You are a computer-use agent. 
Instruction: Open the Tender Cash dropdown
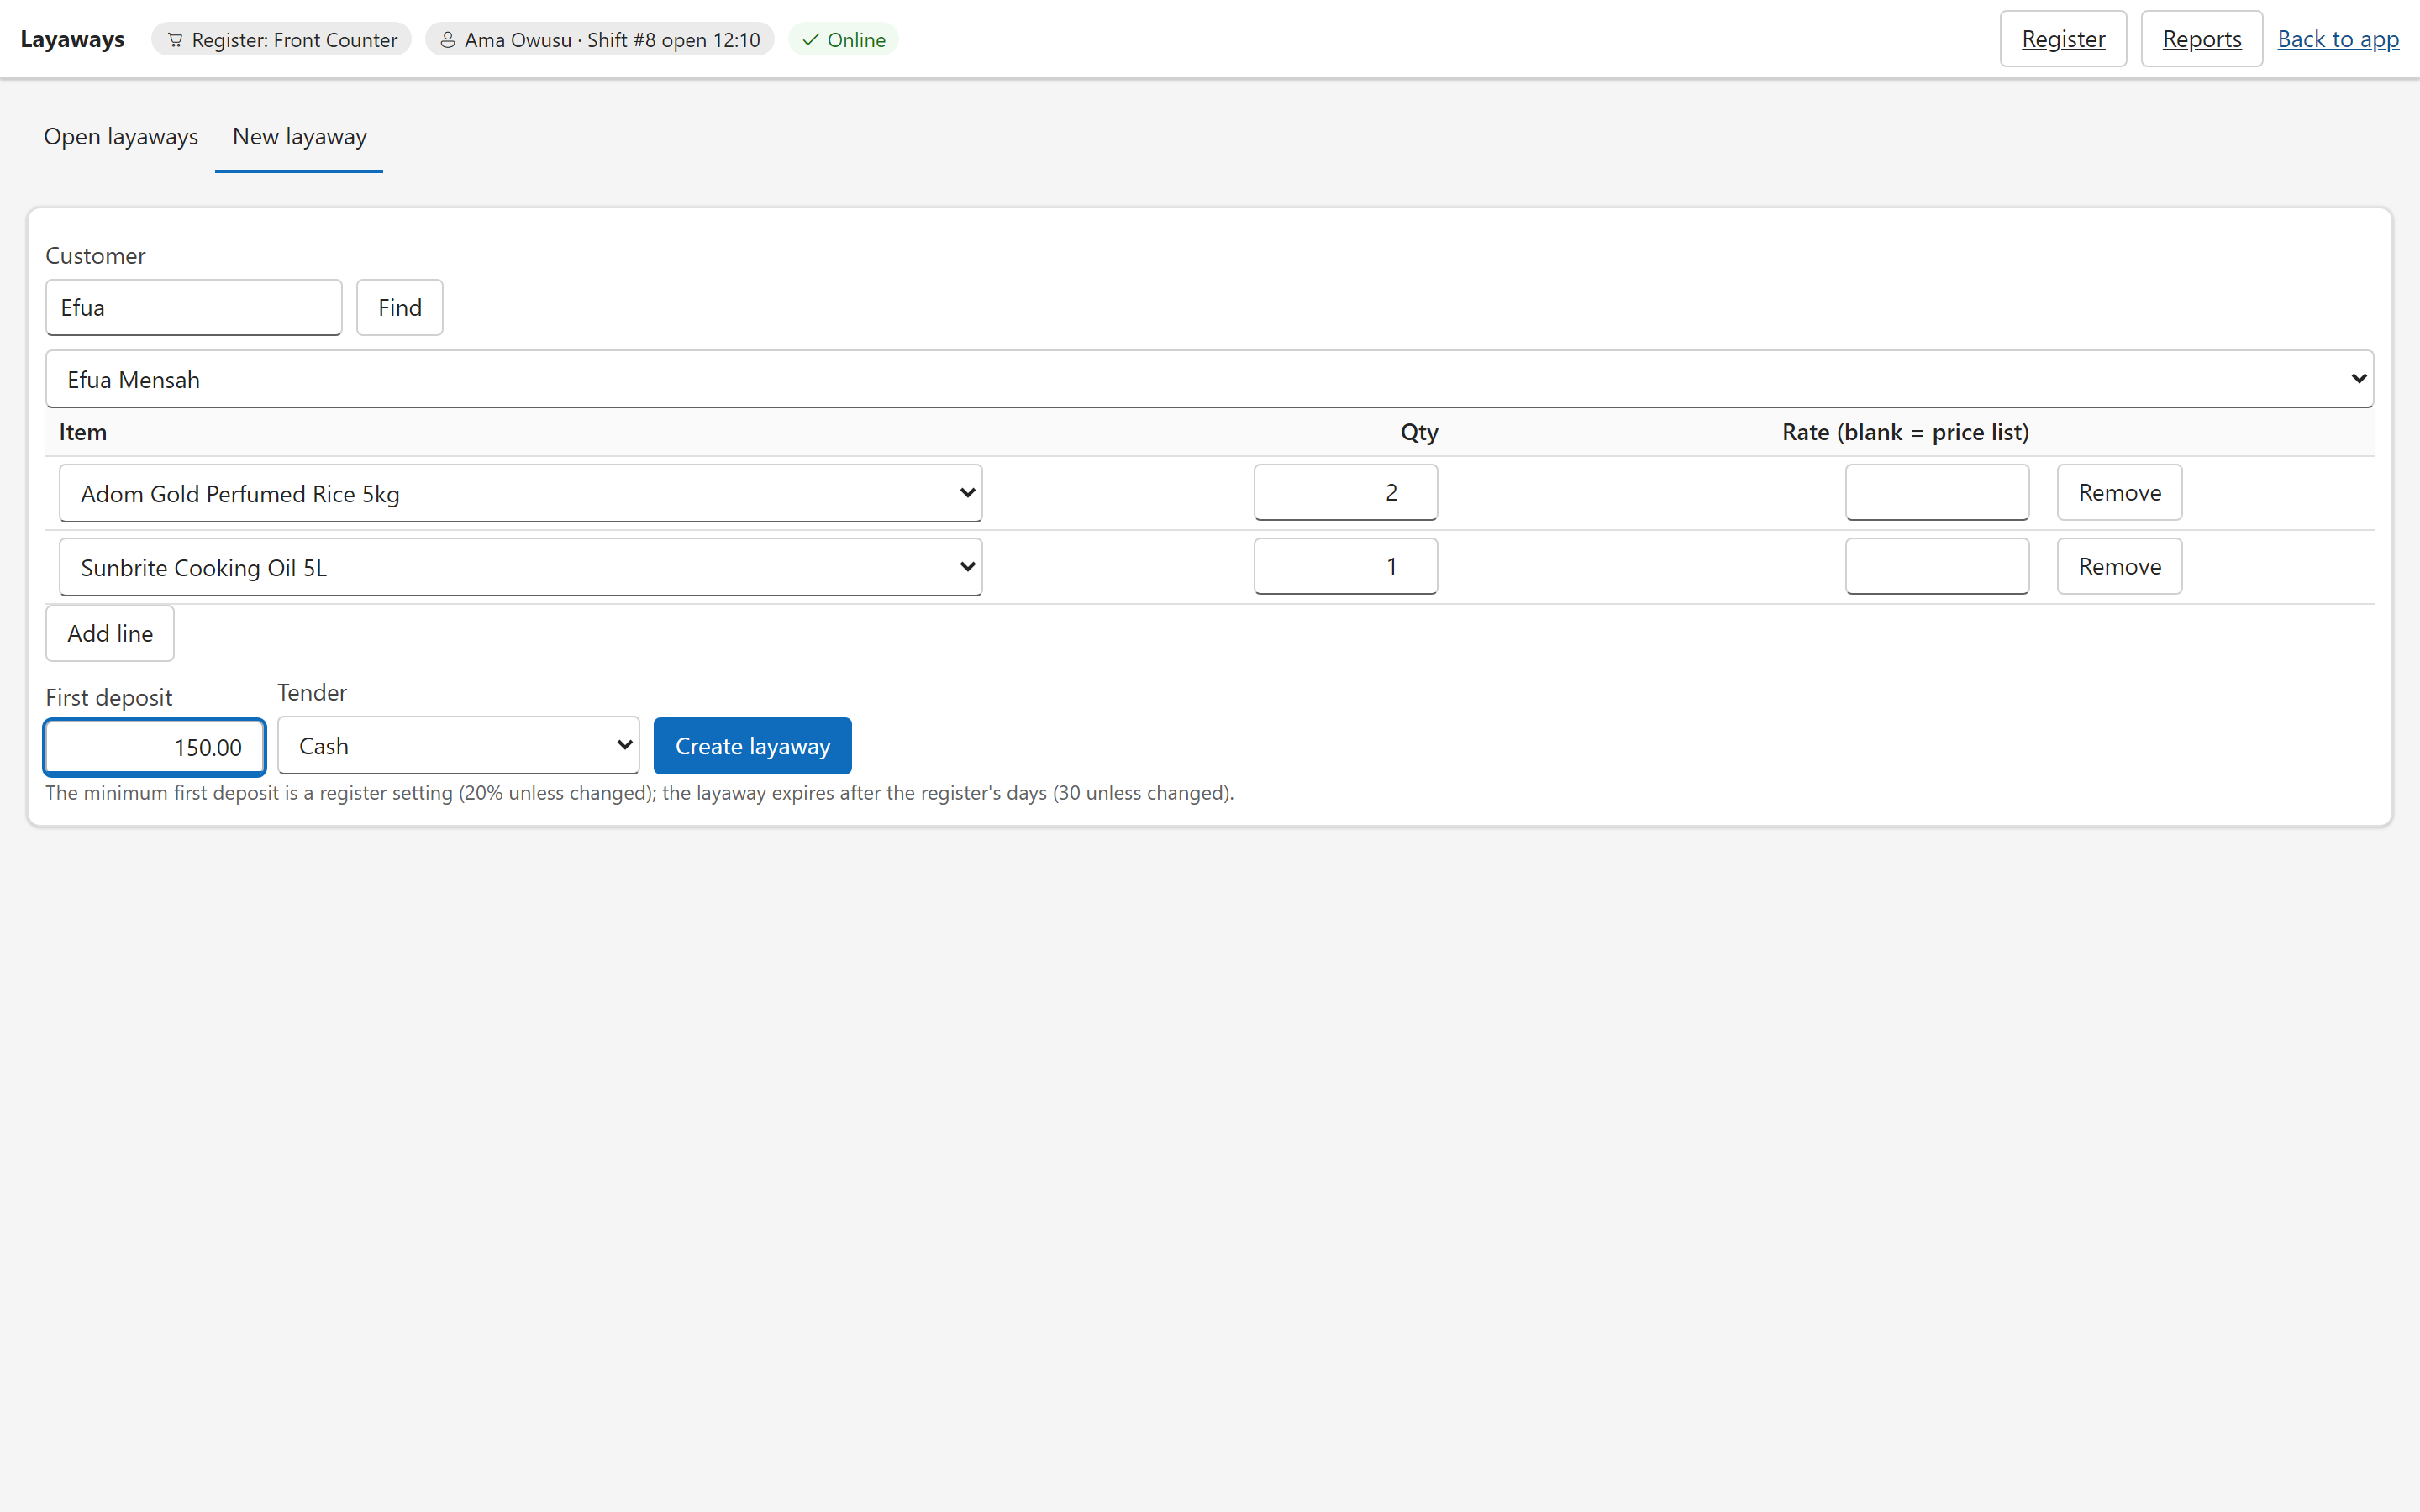click(458, 745)
